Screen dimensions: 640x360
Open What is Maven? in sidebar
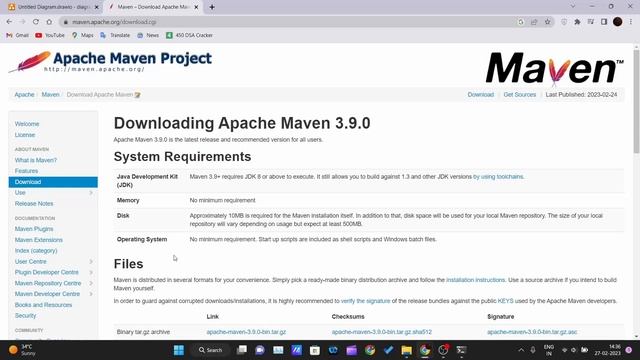36,160
